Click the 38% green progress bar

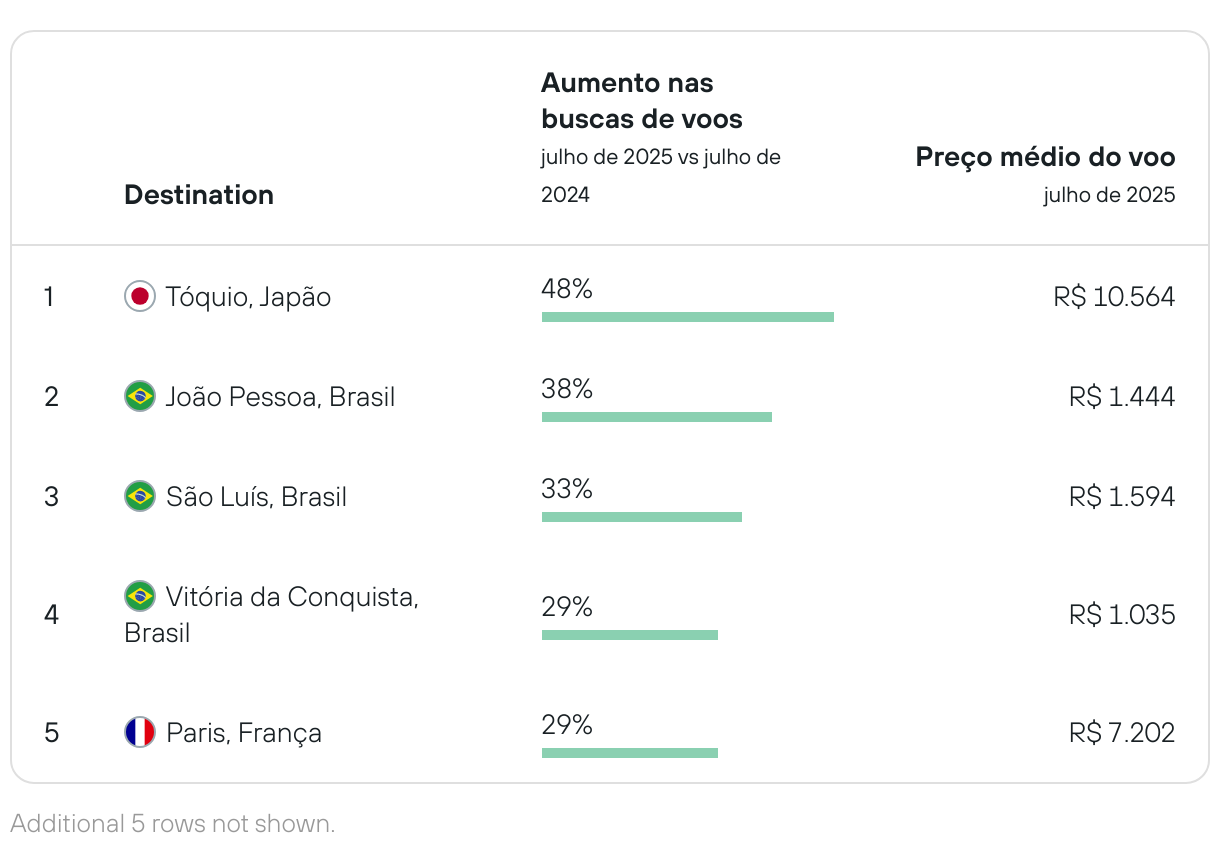pyautogui.click(x=656, y=417)
